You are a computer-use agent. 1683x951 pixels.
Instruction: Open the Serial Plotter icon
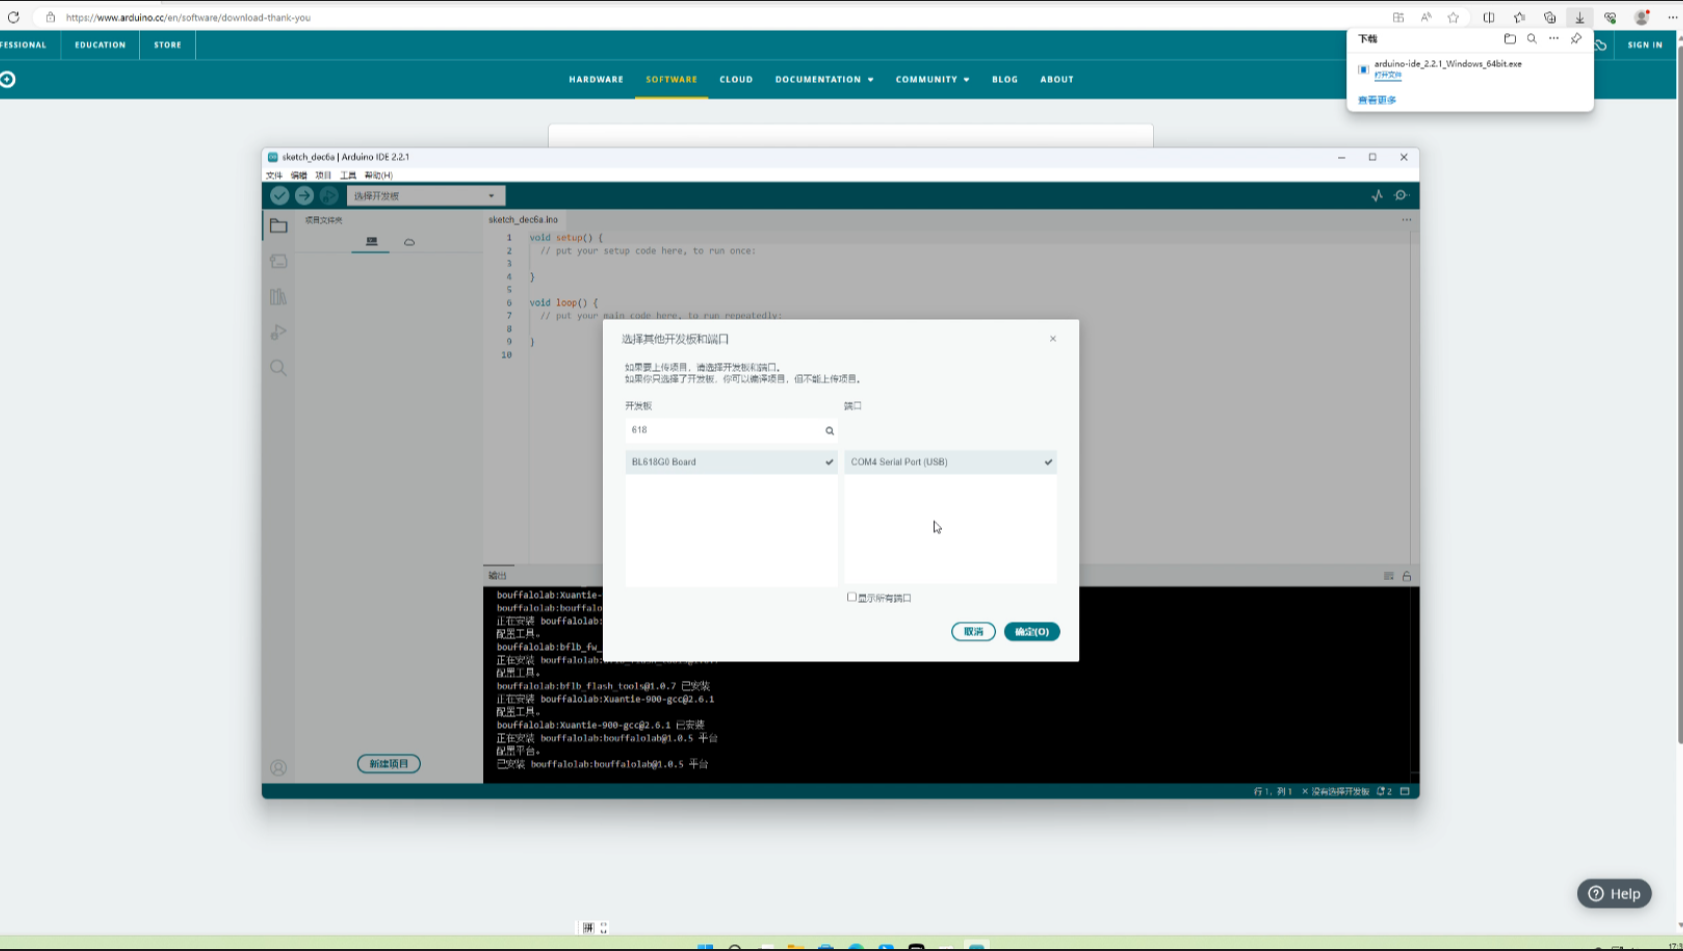(1377, 196)
